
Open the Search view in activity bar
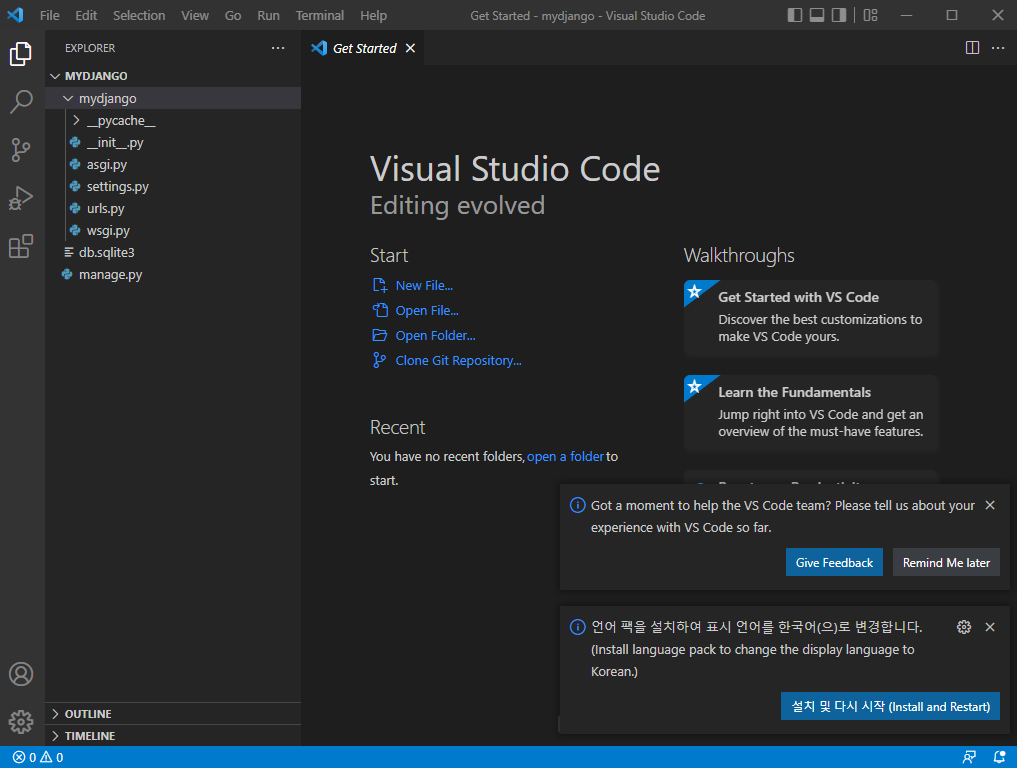click(x=21, y=102)
